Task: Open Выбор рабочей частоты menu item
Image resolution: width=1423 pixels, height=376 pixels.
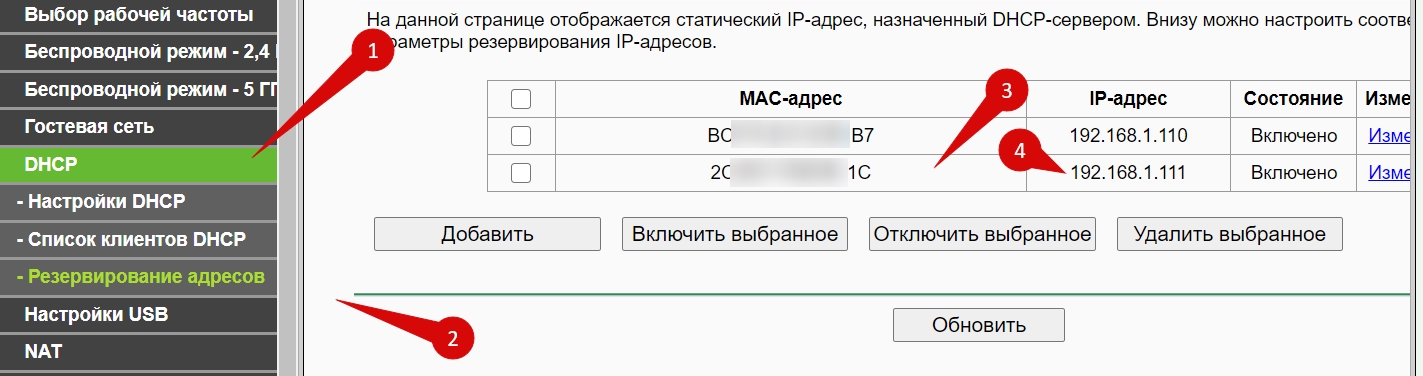Action: 138,15
